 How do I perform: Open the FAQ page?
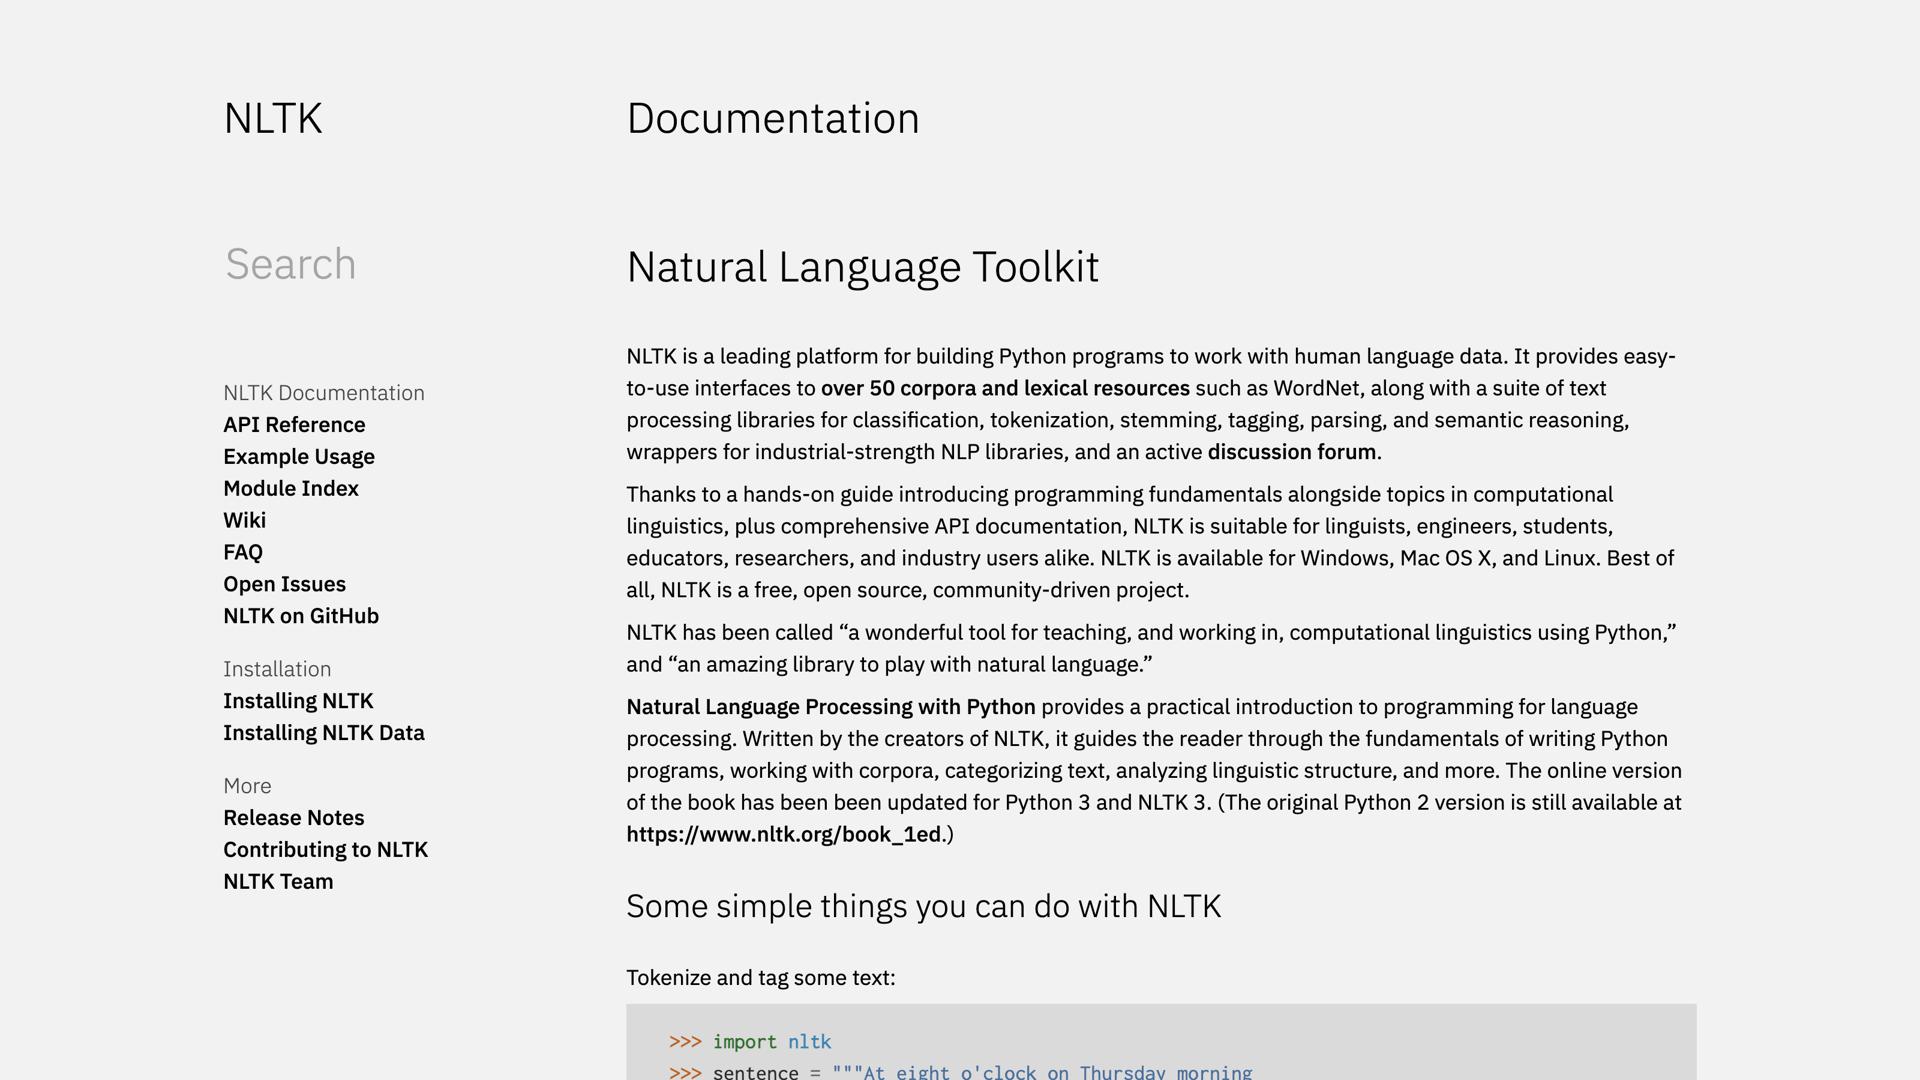click(243, 551)
